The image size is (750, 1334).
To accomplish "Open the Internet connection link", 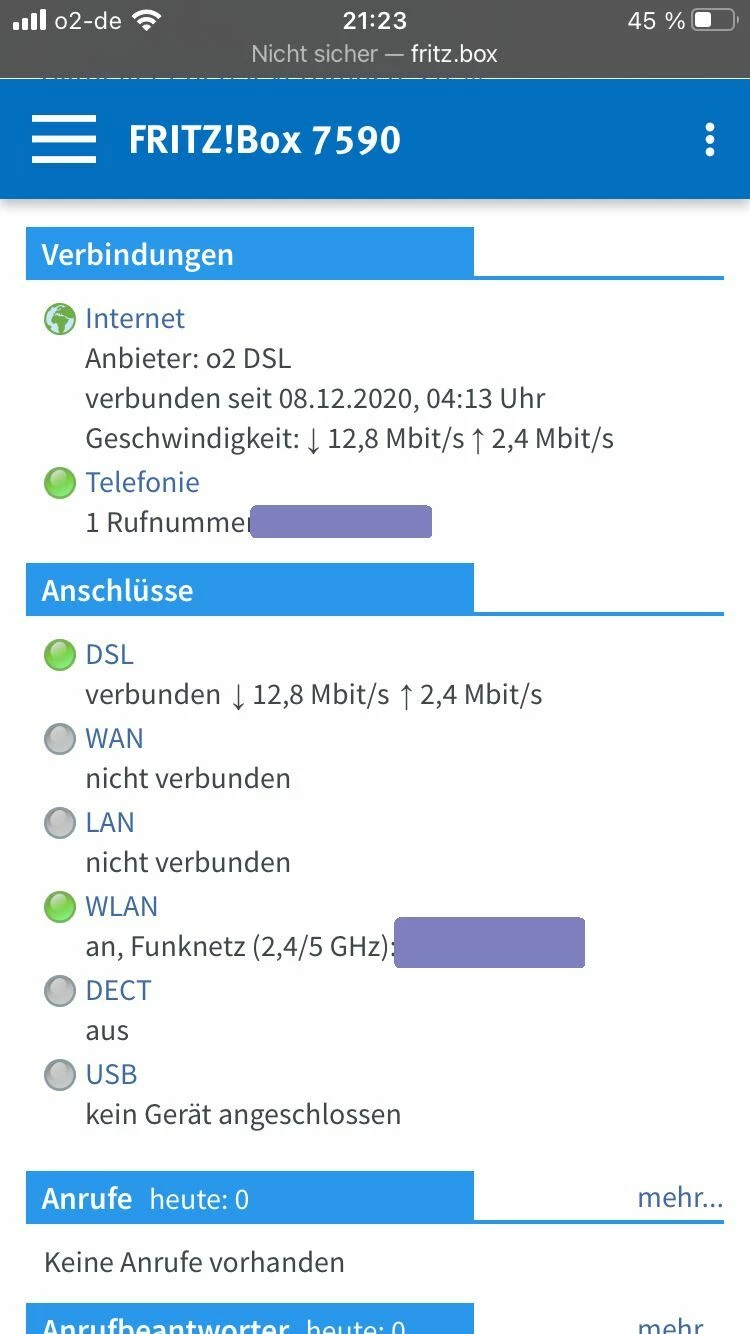I will point(135,319).
